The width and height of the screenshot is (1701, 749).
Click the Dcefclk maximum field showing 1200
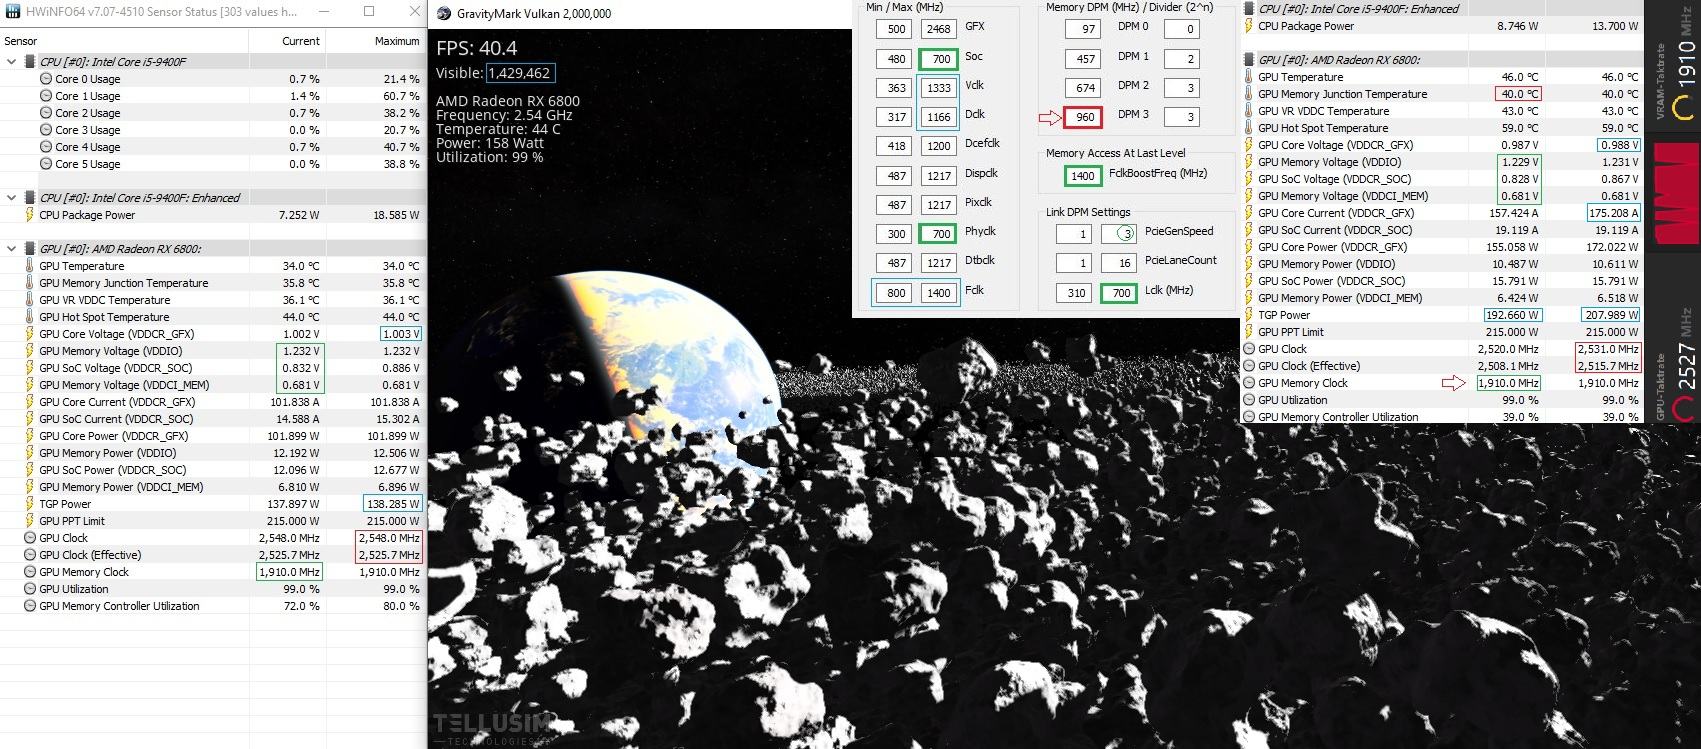click(x=939, y=146)
